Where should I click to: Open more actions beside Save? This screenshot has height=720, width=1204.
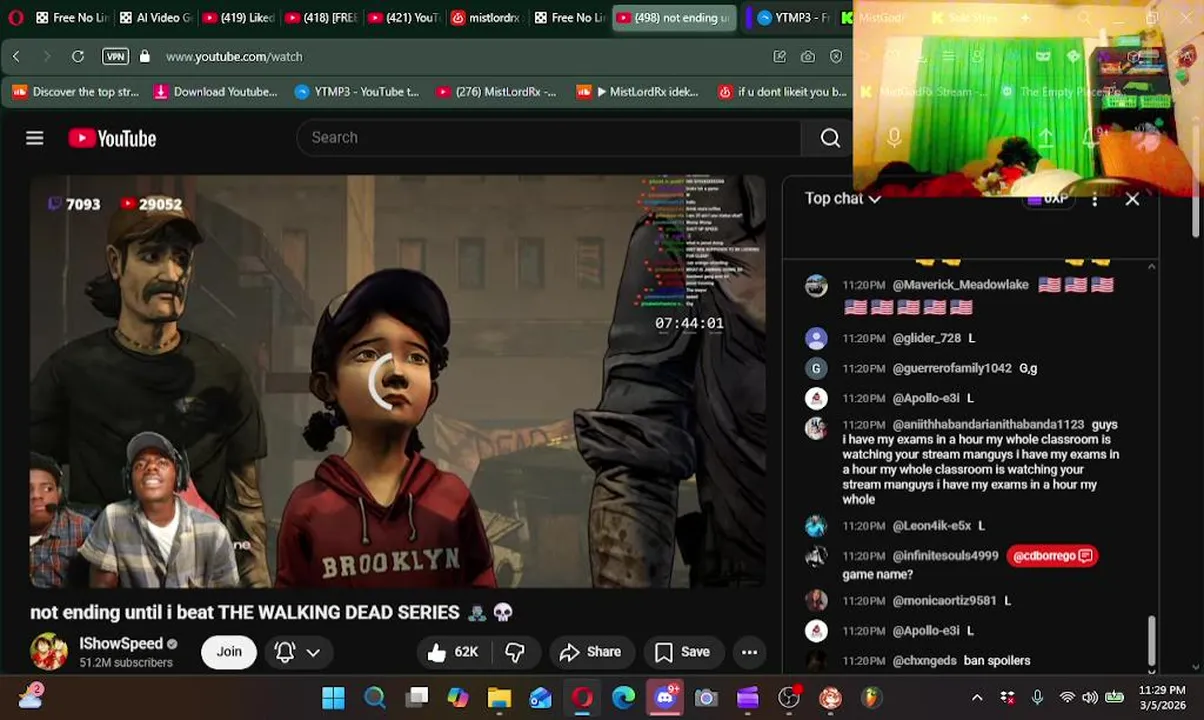(x=749, y=652)
